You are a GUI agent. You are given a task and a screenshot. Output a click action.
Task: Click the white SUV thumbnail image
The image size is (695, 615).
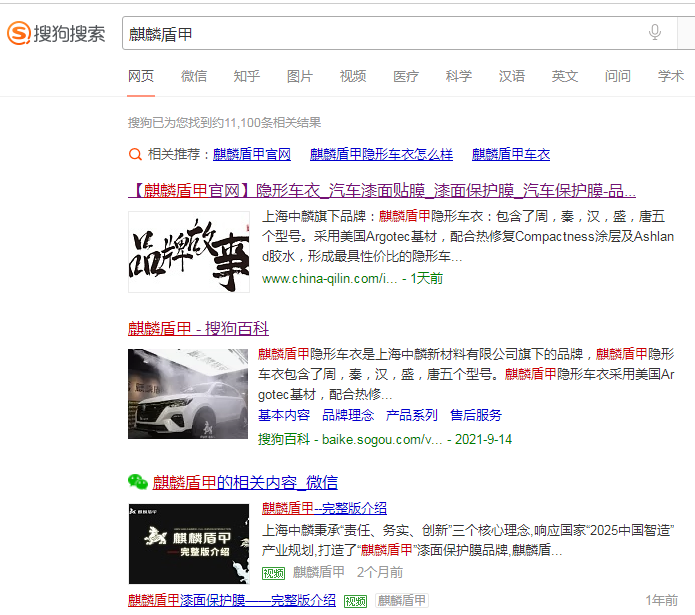click(x=188, y=394)
